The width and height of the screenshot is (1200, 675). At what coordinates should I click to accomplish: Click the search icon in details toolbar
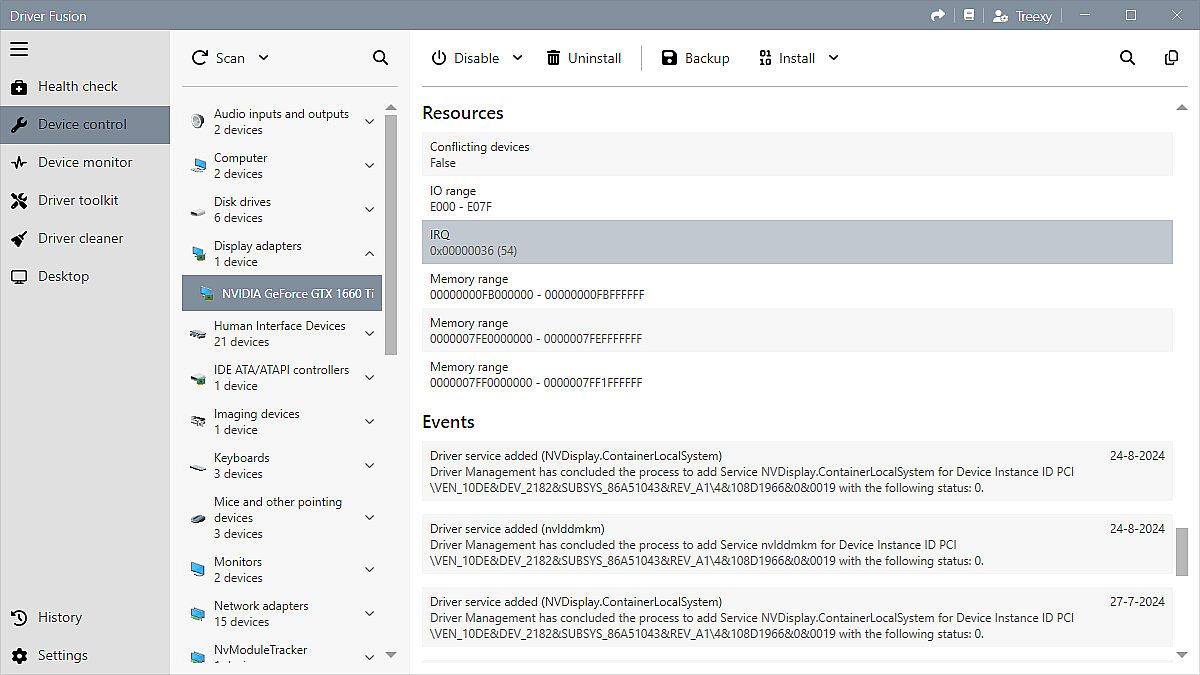pos(1127,58)
